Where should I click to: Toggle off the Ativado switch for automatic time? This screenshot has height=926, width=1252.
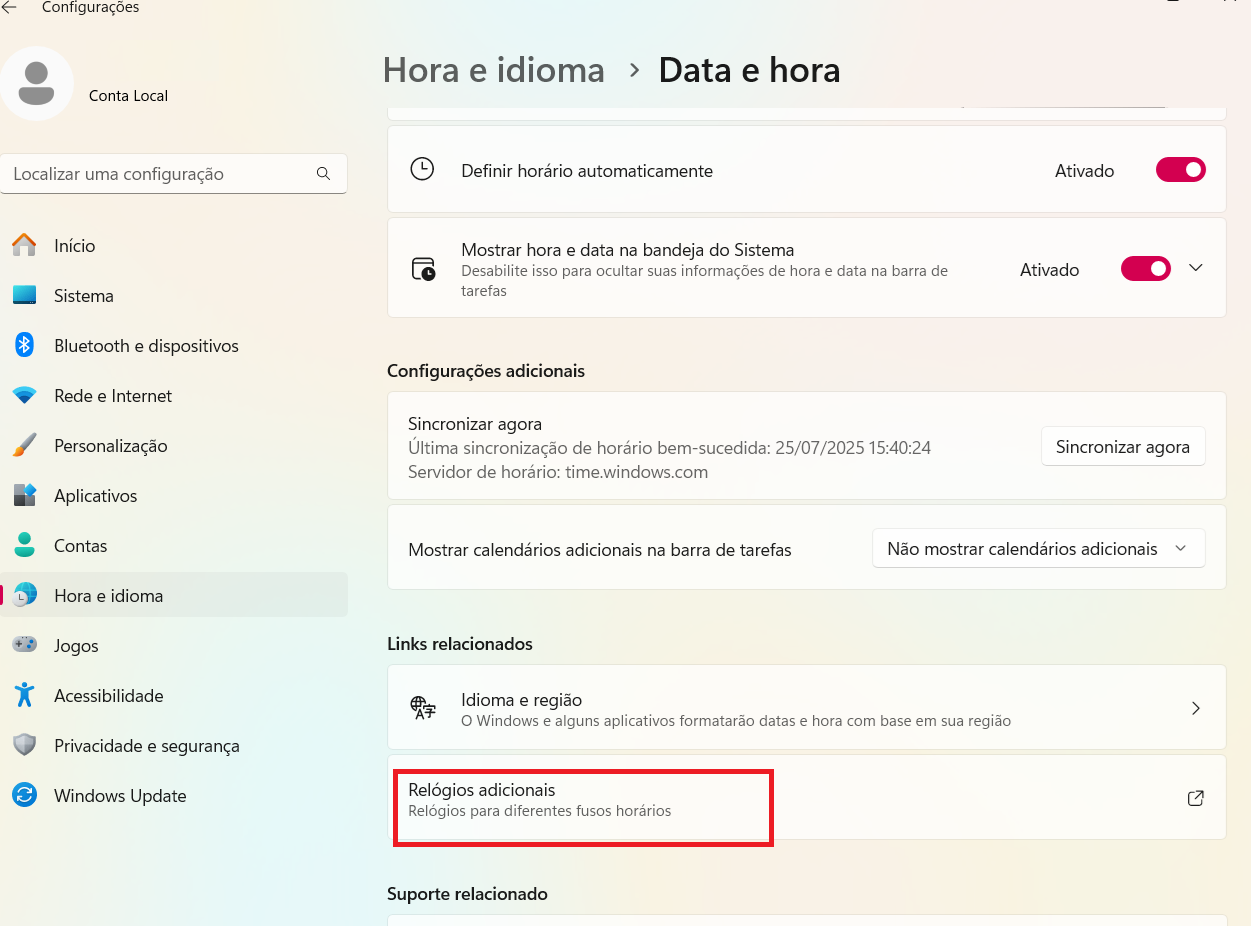click(1180, 169)
